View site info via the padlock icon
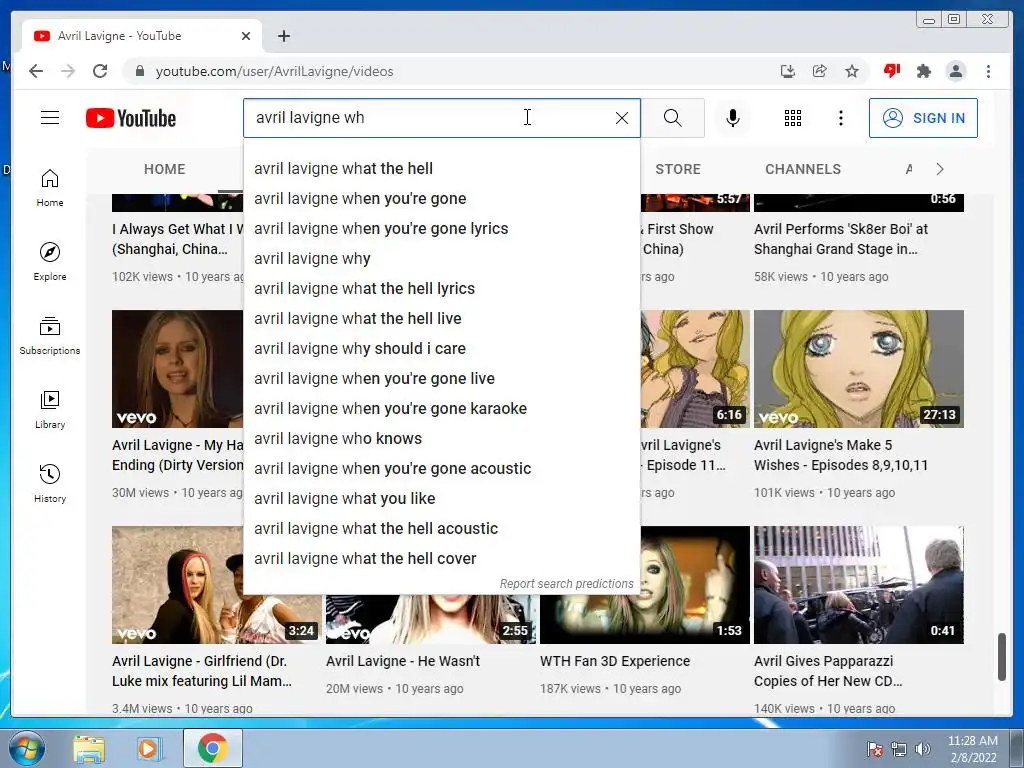 click(139, 71)
